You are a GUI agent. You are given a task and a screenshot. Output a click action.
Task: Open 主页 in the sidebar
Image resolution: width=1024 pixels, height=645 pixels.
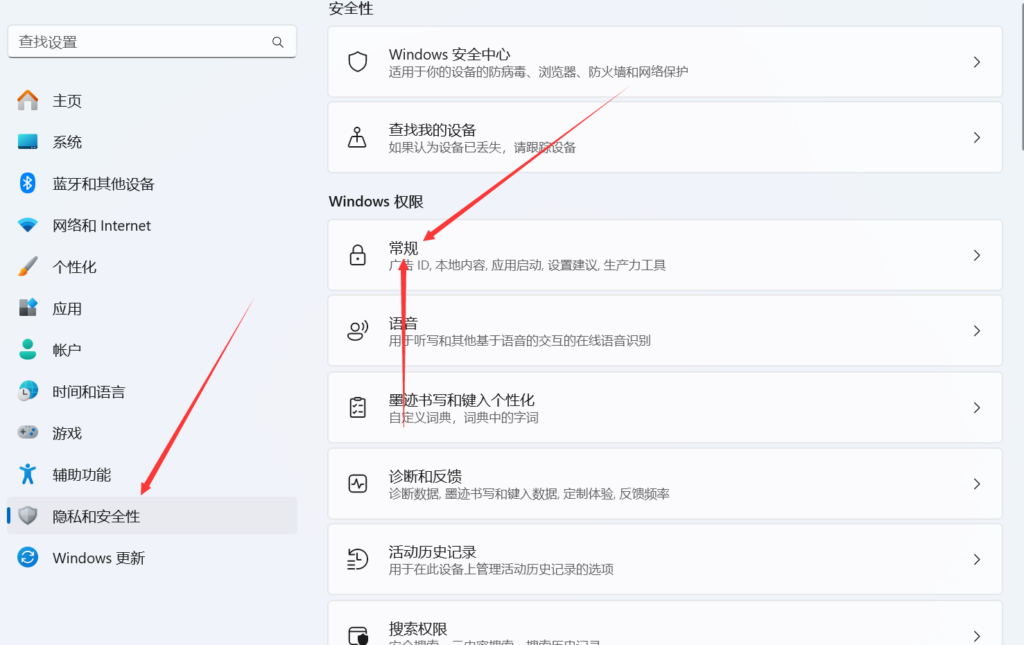pos(152,101)
